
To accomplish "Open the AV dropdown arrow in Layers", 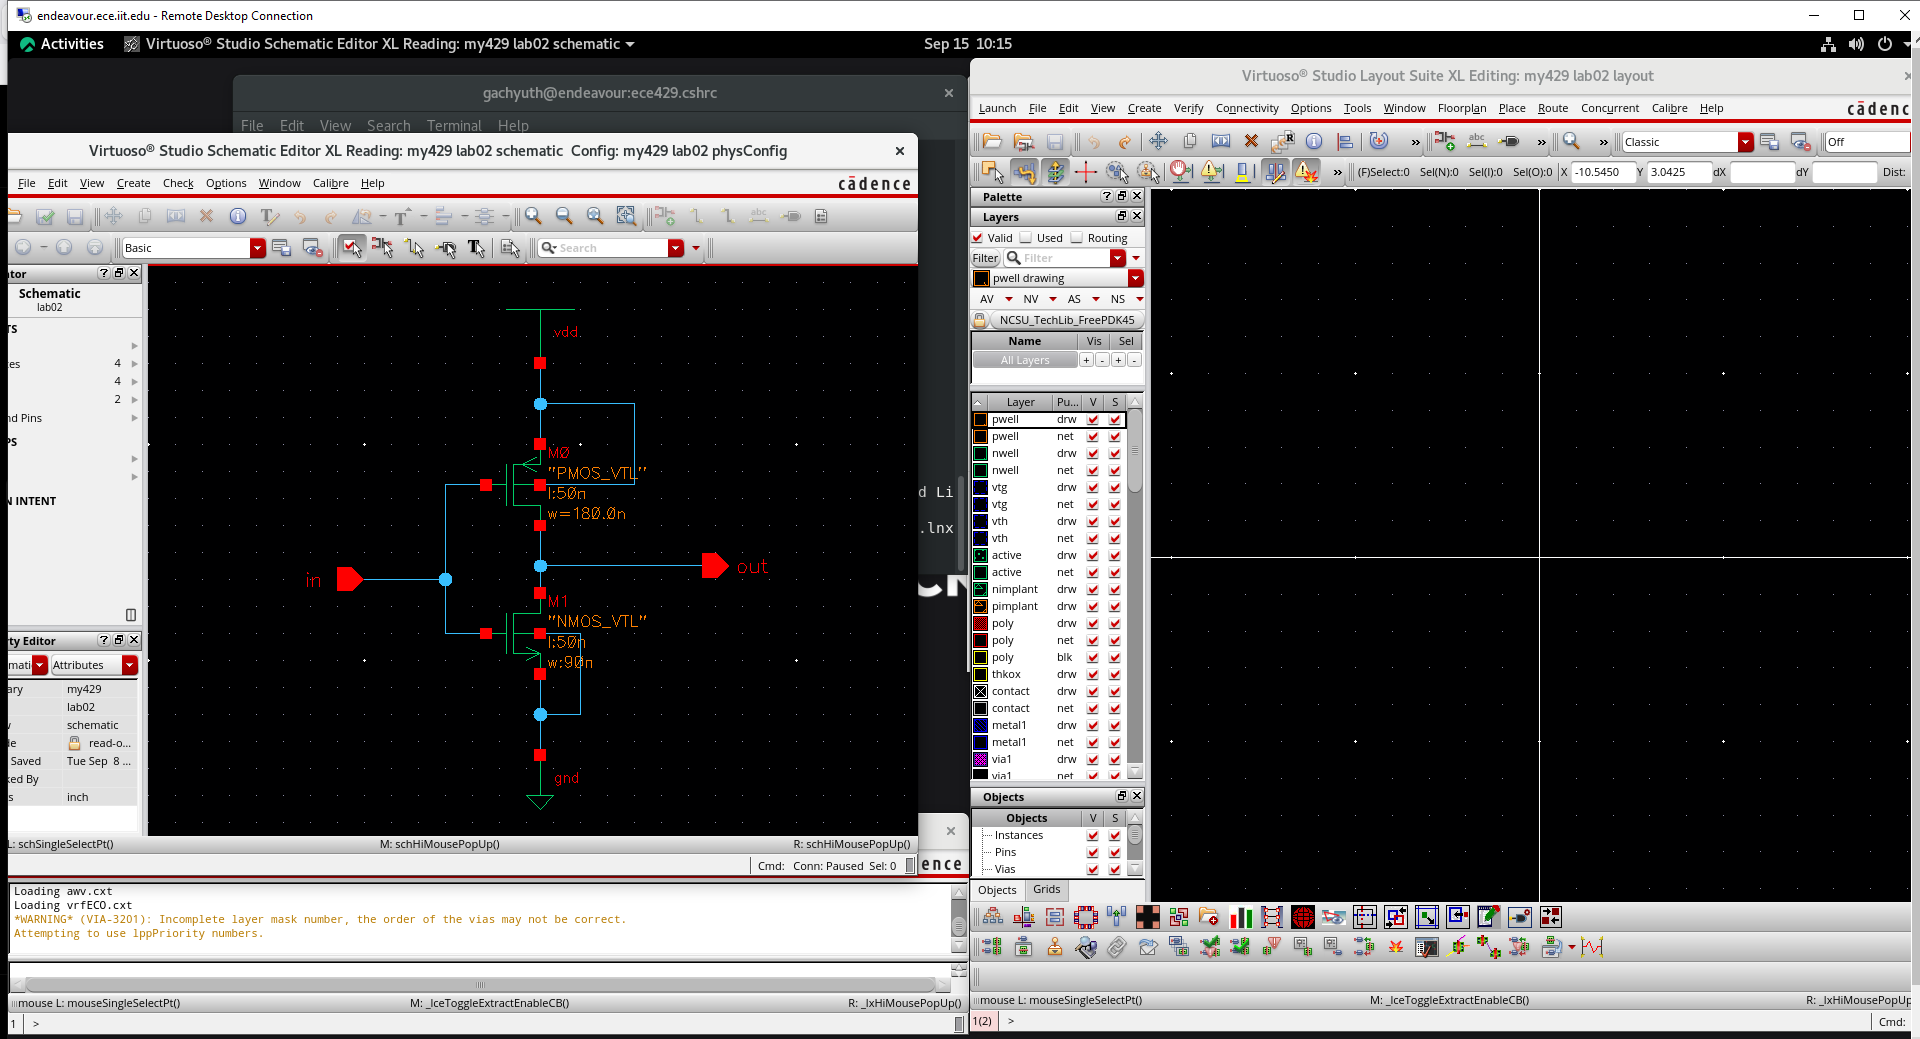I will (1008, 299).
